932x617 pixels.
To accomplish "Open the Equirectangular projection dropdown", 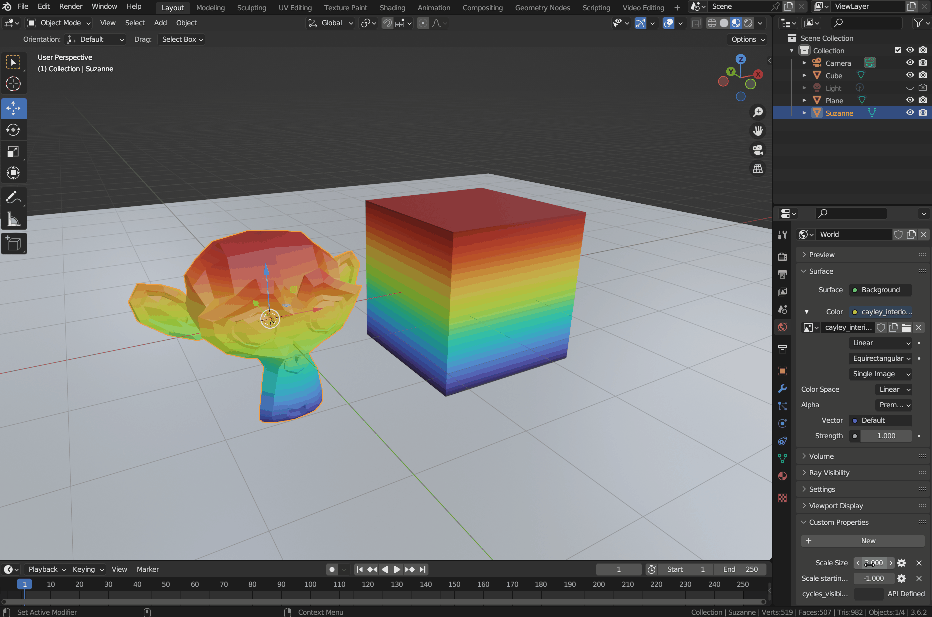I will pos(880,358).
